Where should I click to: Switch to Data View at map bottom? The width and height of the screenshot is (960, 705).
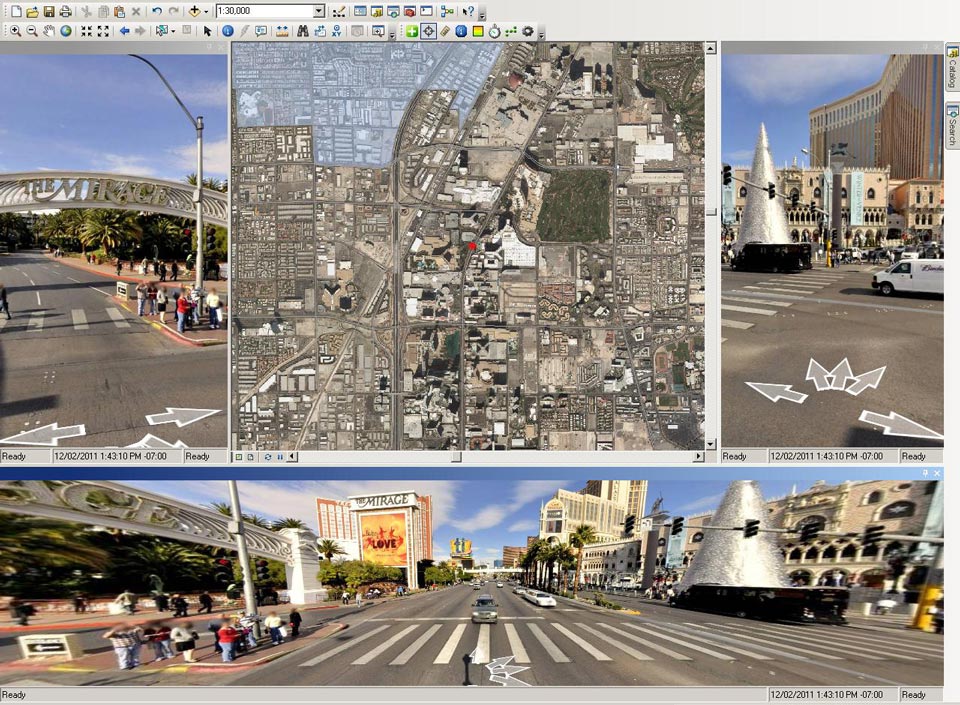point(238,457)
